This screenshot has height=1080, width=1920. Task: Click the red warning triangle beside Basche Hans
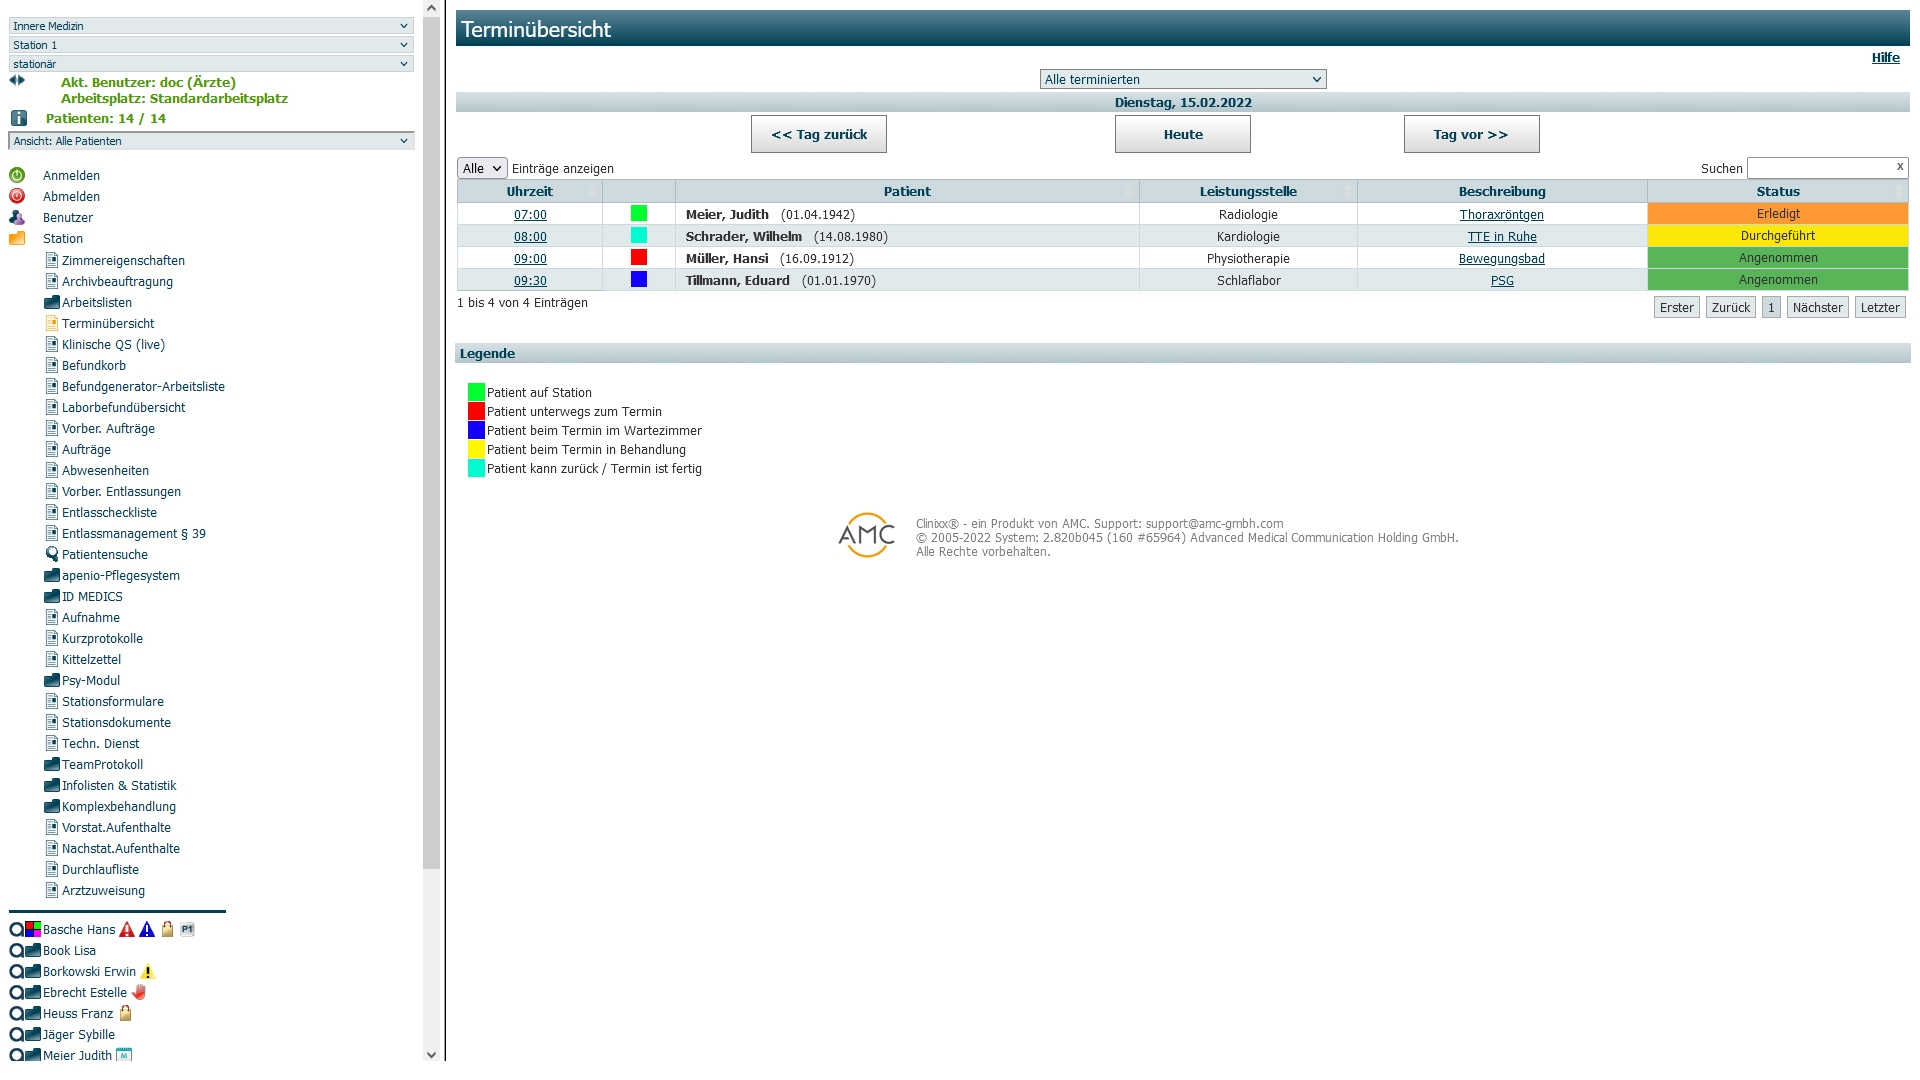127,930
